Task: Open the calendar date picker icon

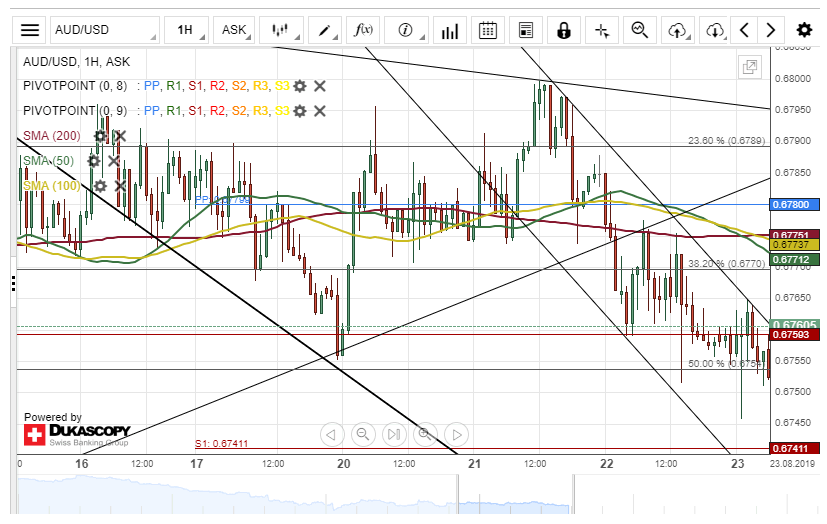Action: [x=488, y=30]
